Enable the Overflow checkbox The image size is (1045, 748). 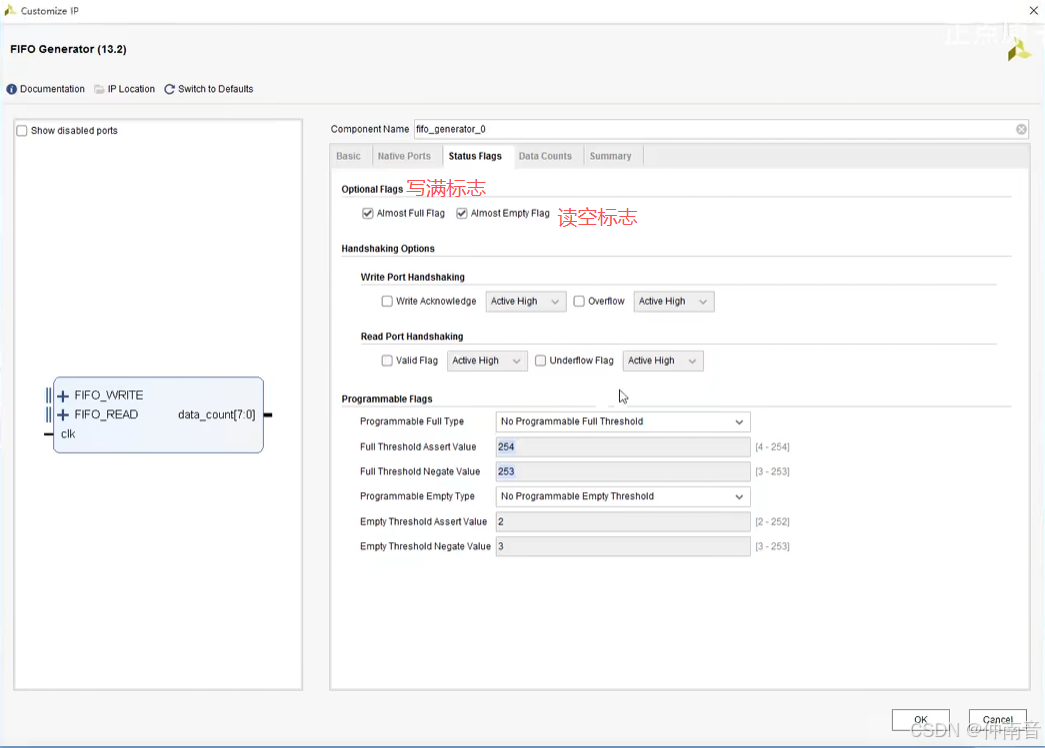pos(578,301)
